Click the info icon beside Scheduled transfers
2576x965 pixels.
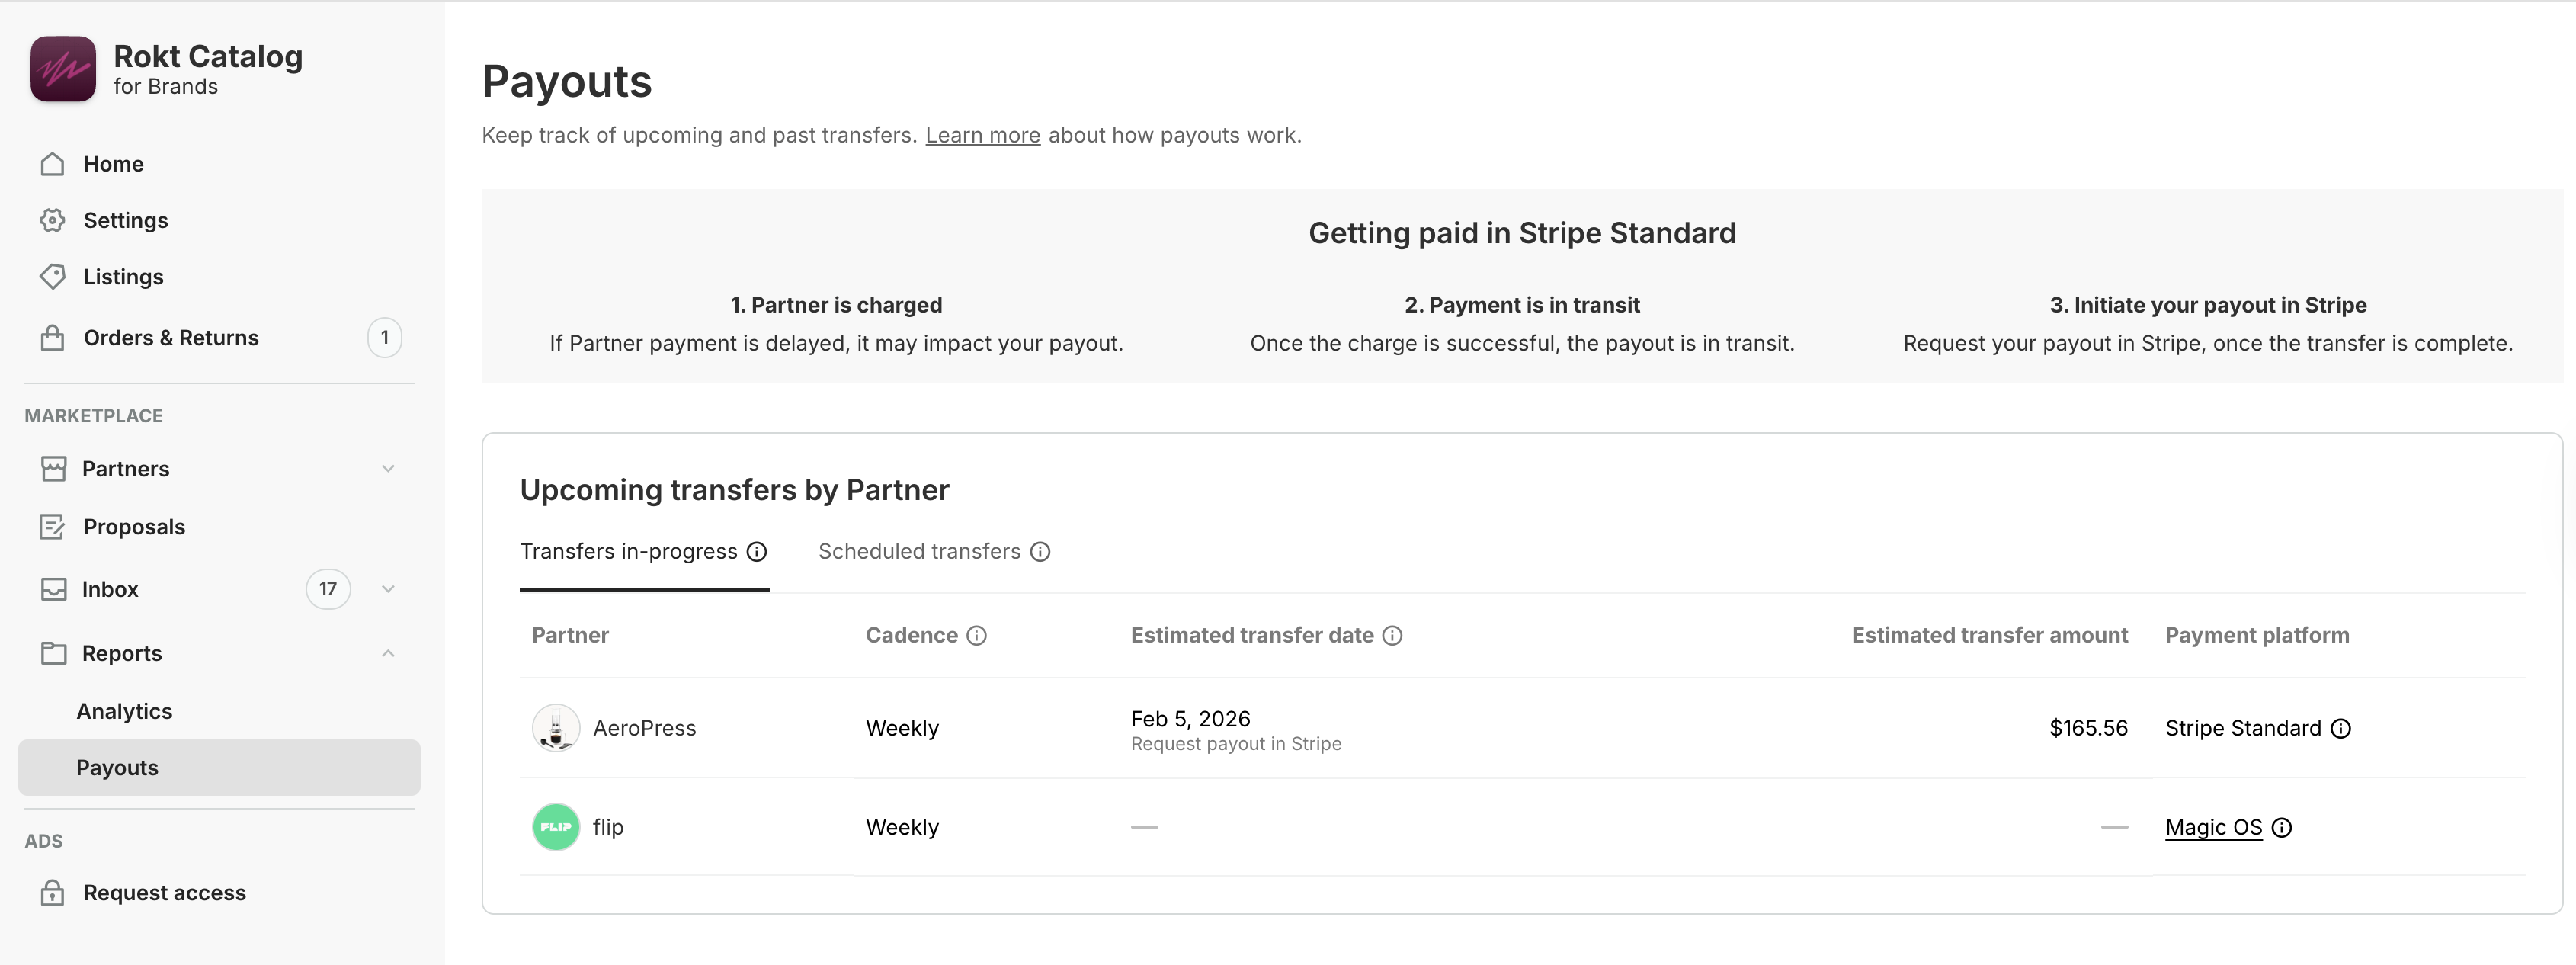tap(1040, 552)
